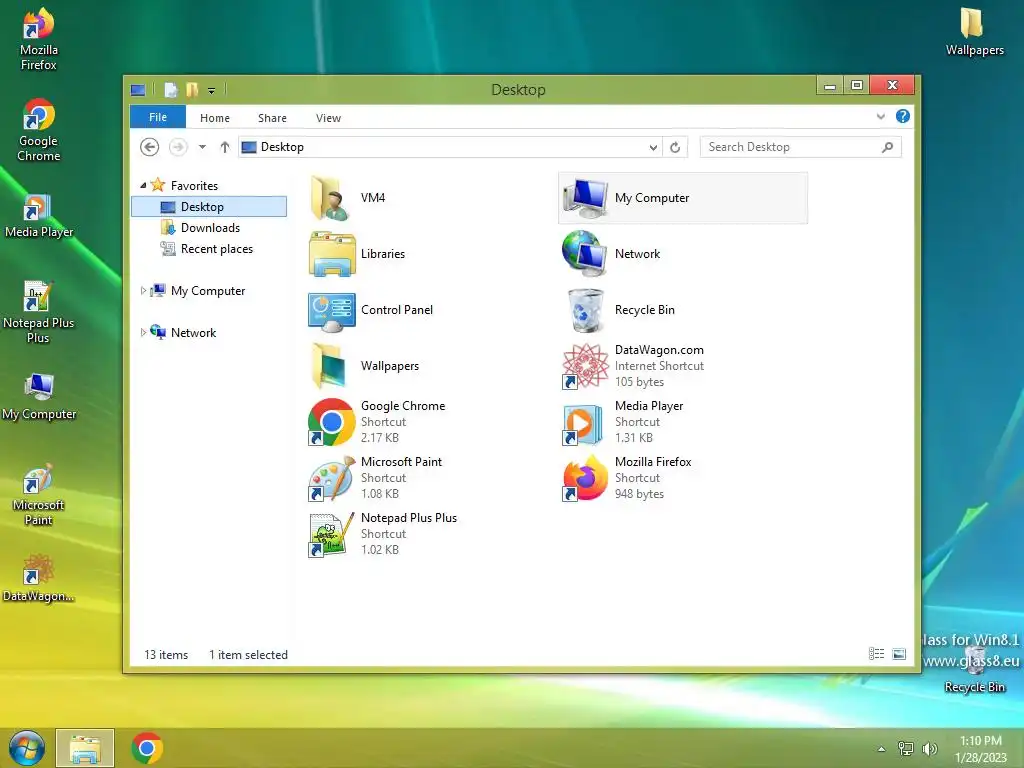Screen dimensions: 1024x768
Task: Expand Network in navigation pane
Action: [143, 332]
